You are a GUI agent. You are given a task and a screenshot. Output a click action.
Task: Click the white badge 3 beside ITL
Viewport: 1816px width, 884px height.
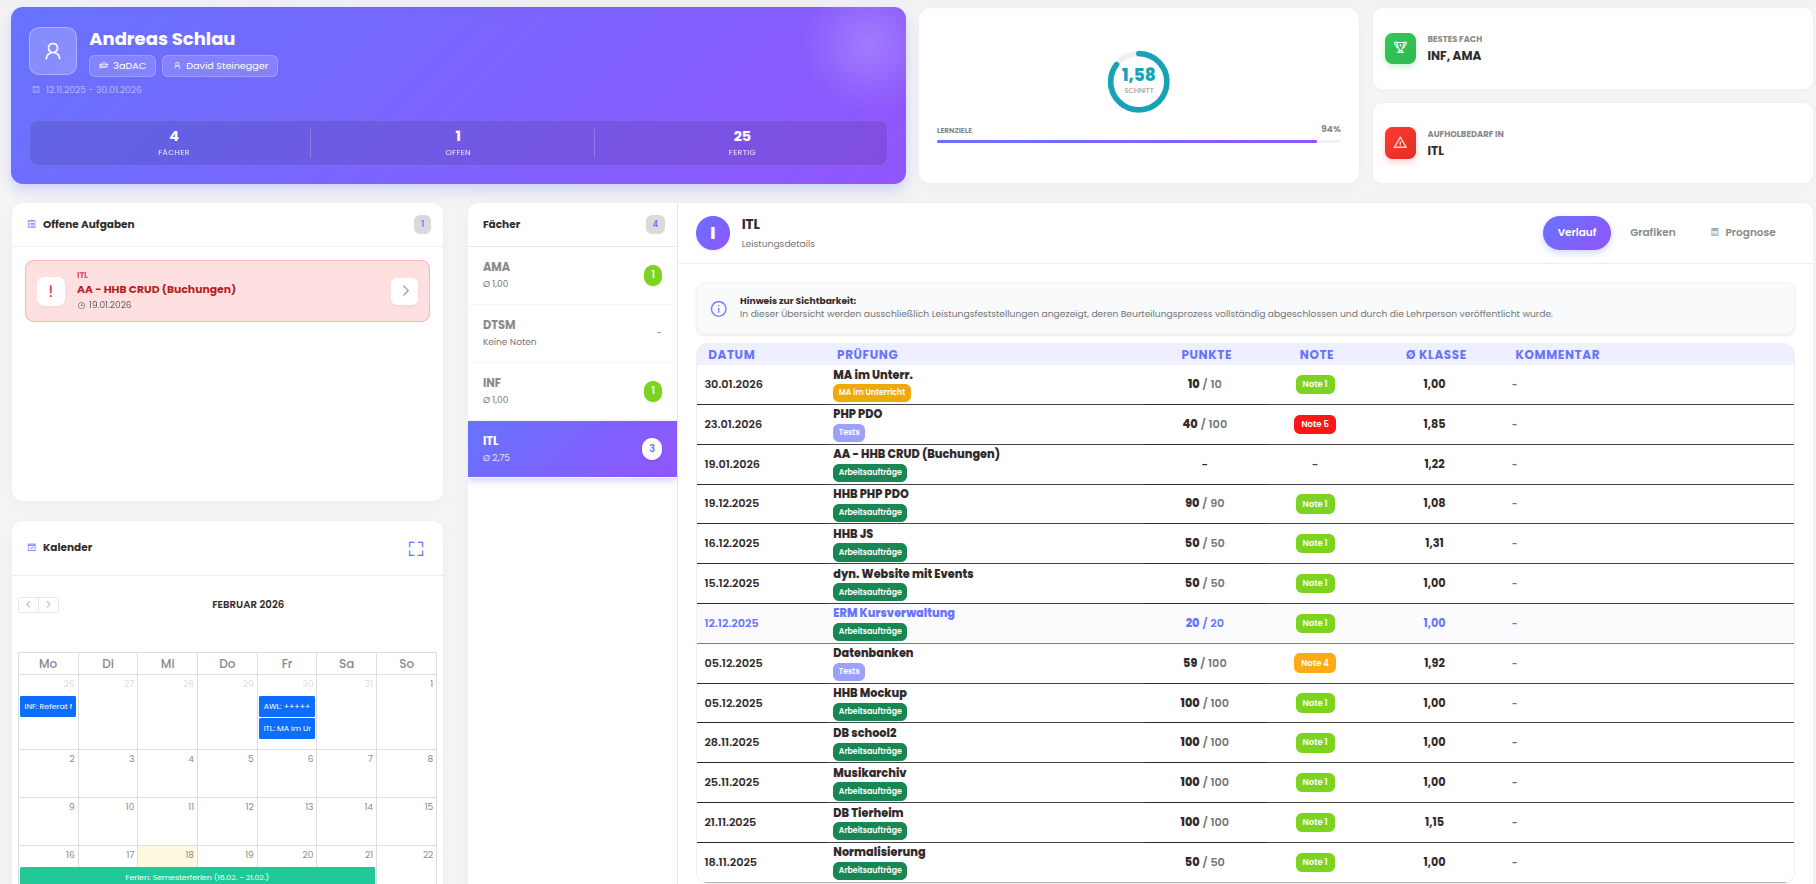[652, 449]
